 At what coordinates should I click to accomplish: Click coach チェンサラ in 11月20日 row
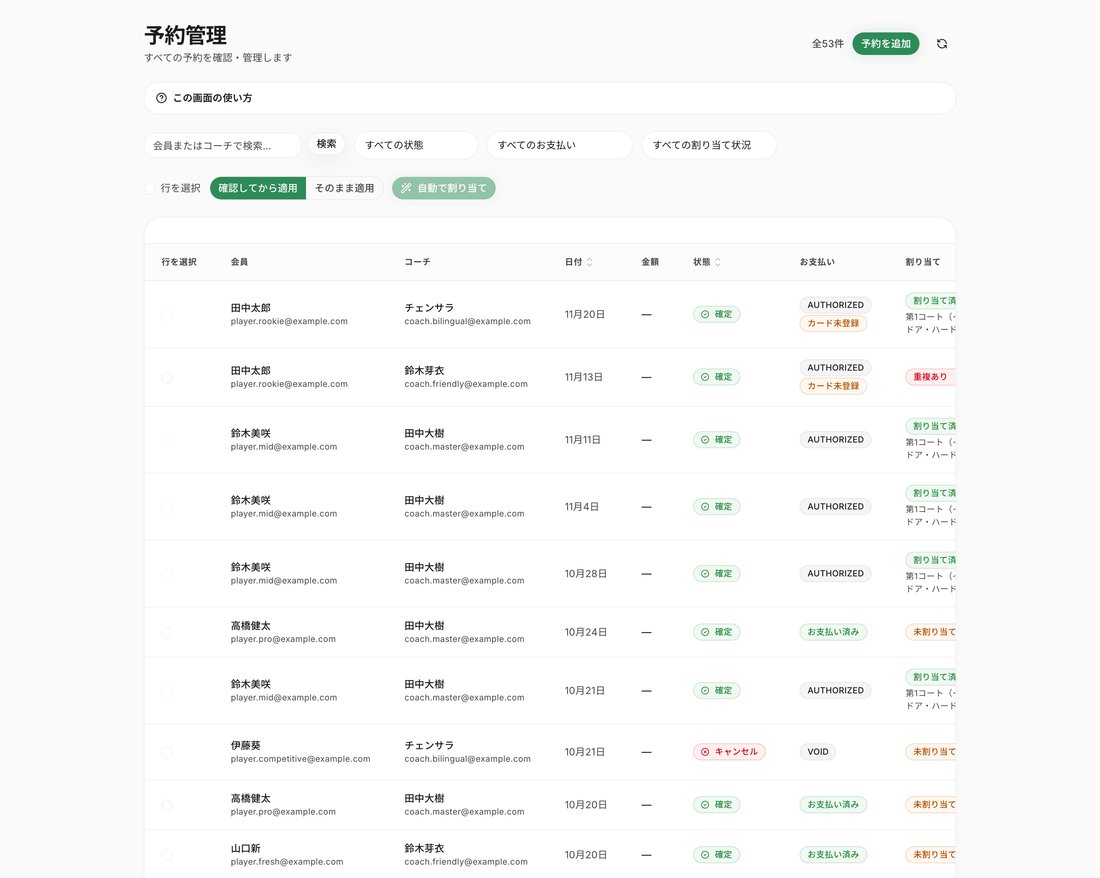tap(429, 308)
